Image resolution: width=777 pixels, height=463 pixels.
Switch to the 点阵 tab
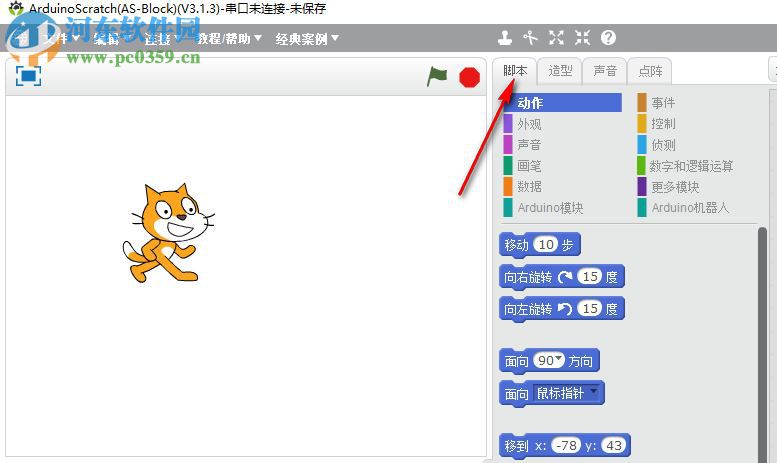click(650, 71)
